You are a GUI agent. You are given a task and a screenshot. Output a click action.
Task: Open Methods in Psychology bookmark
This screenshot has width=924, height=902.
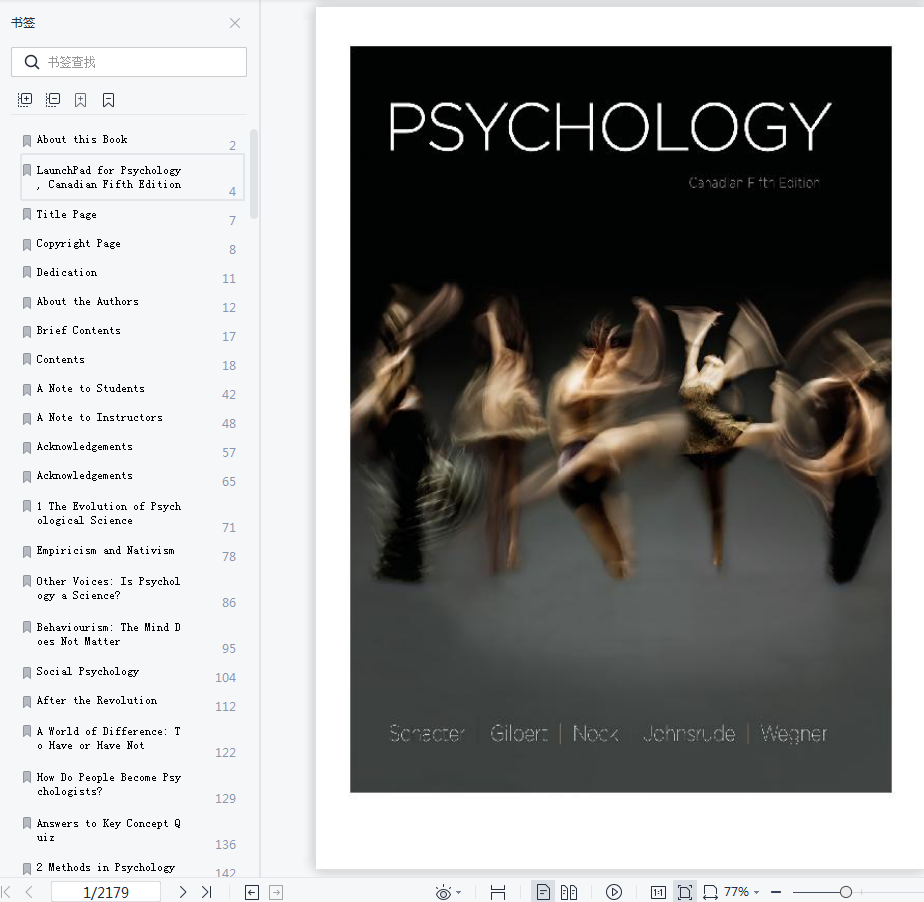pos(105,867)
